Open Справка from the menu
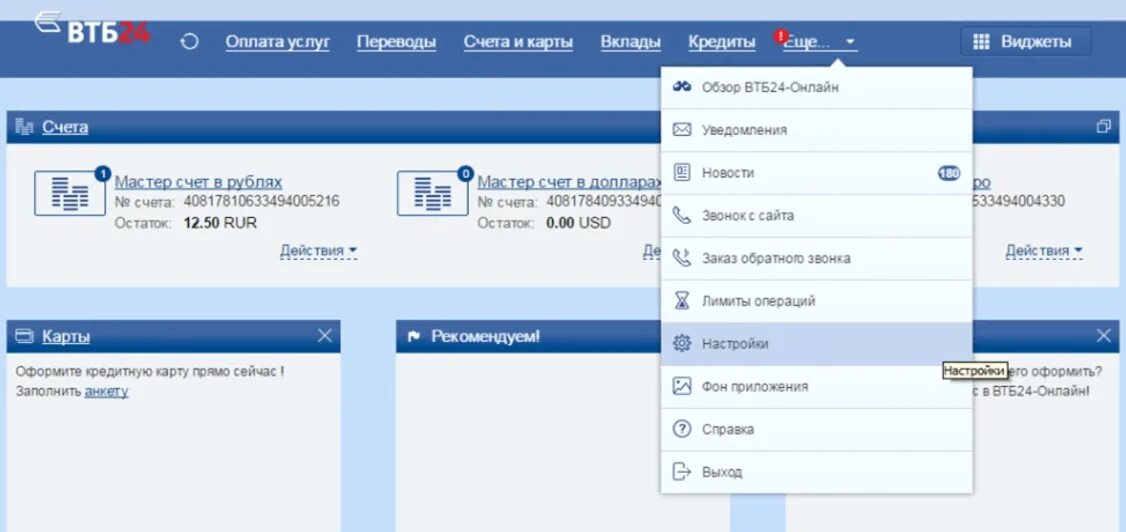This screenshot has height=532, width=1126. point(816,429)
